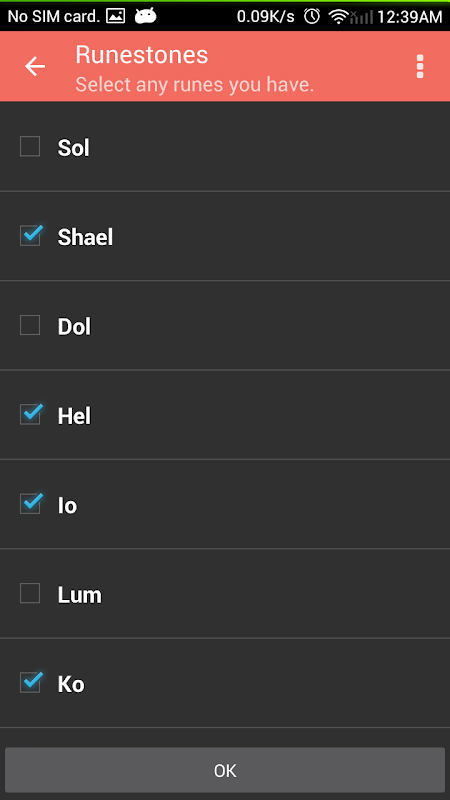Viewport: 450px width, 800px height.
Task: Check the Sol rune checkbox
Action: pyautogui.click(x=30, y=146)
